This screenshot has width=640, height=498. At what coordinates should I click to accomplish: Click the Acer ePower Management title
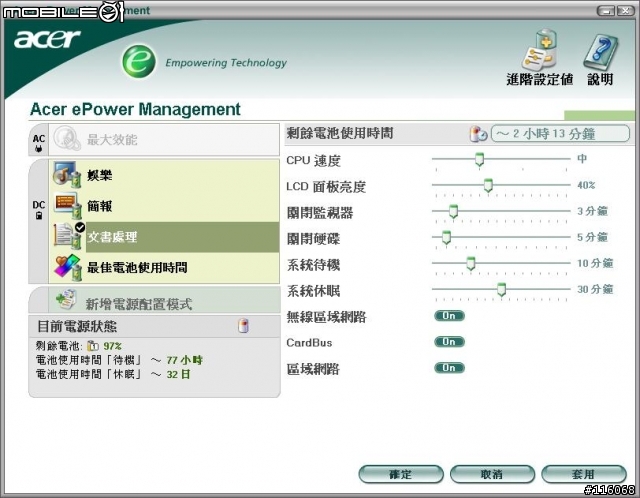click(135, 109)
